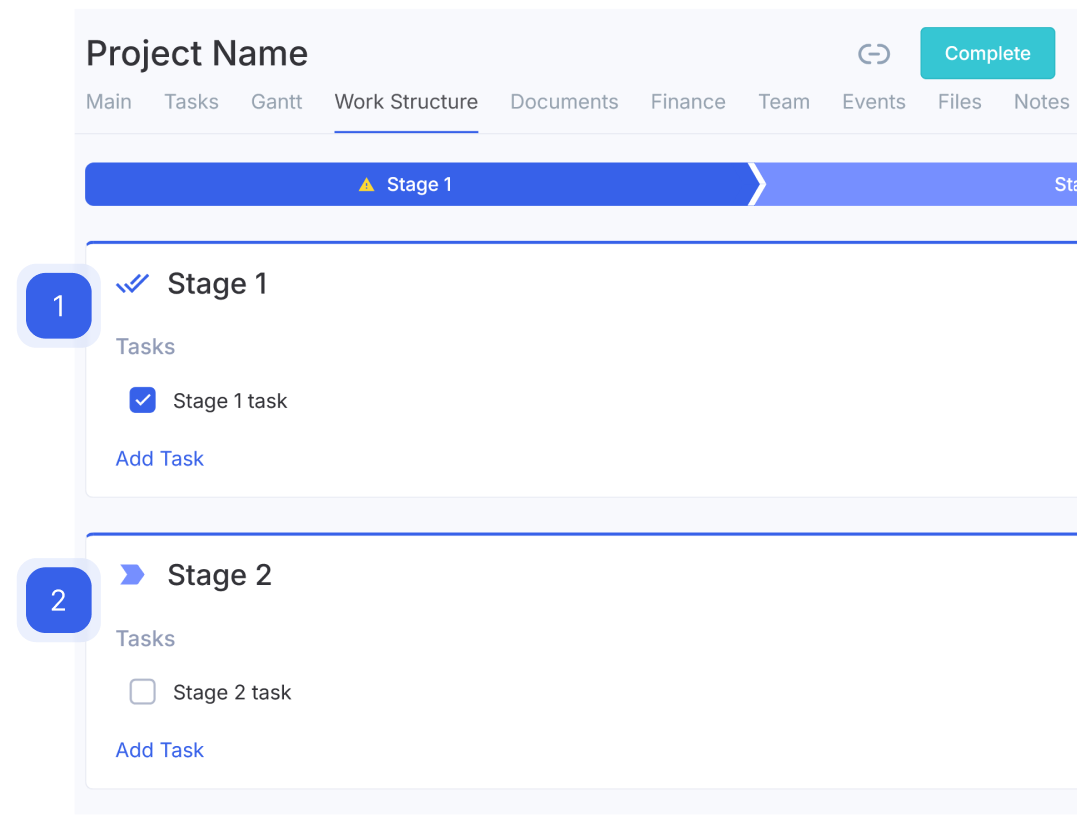Go to the Files tab
The image size is (1077, 828).
pyautogui.click(x=960, y=102)
